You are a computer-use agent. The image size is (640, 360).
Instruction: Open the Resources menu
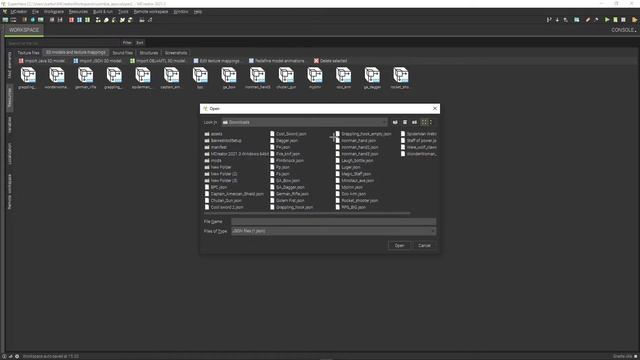(78, 12)
